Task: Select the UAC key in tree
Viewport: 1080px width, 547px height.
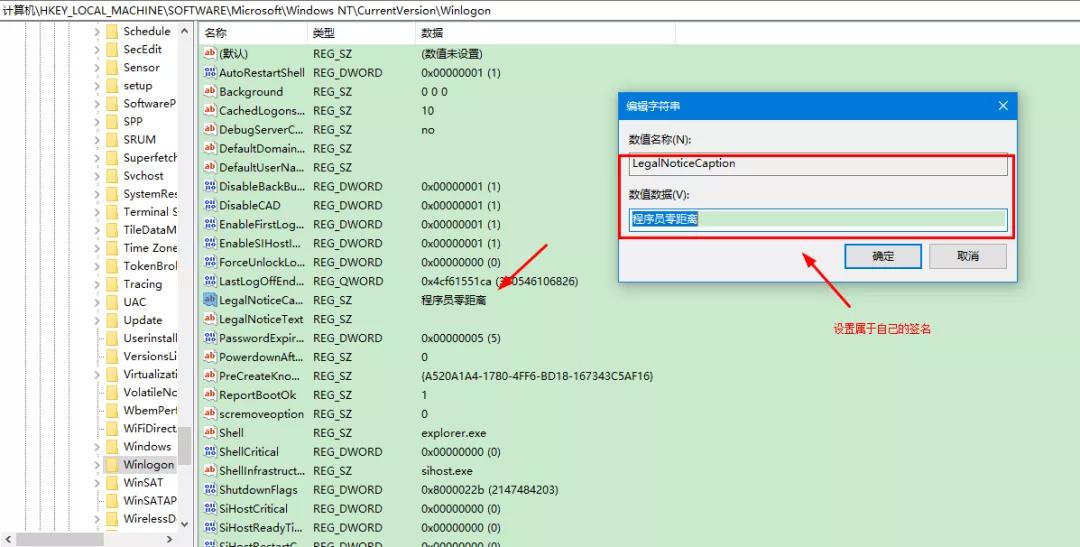Action: [x=135, y=302]
